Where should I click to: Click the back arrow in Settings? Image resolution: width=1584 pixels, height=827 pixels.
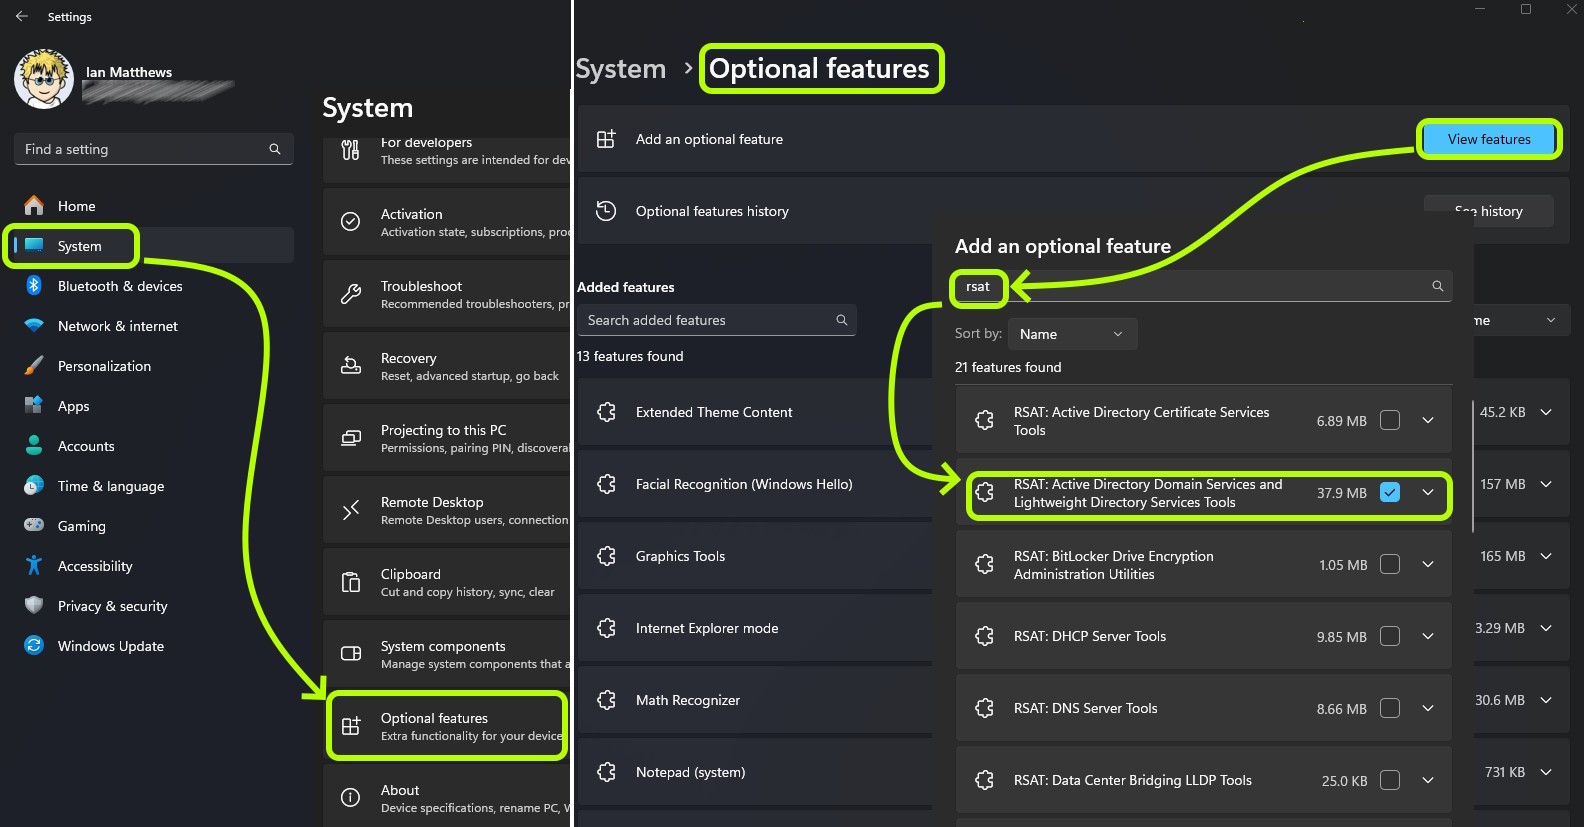pyautogui.click(x=22, y=17)
